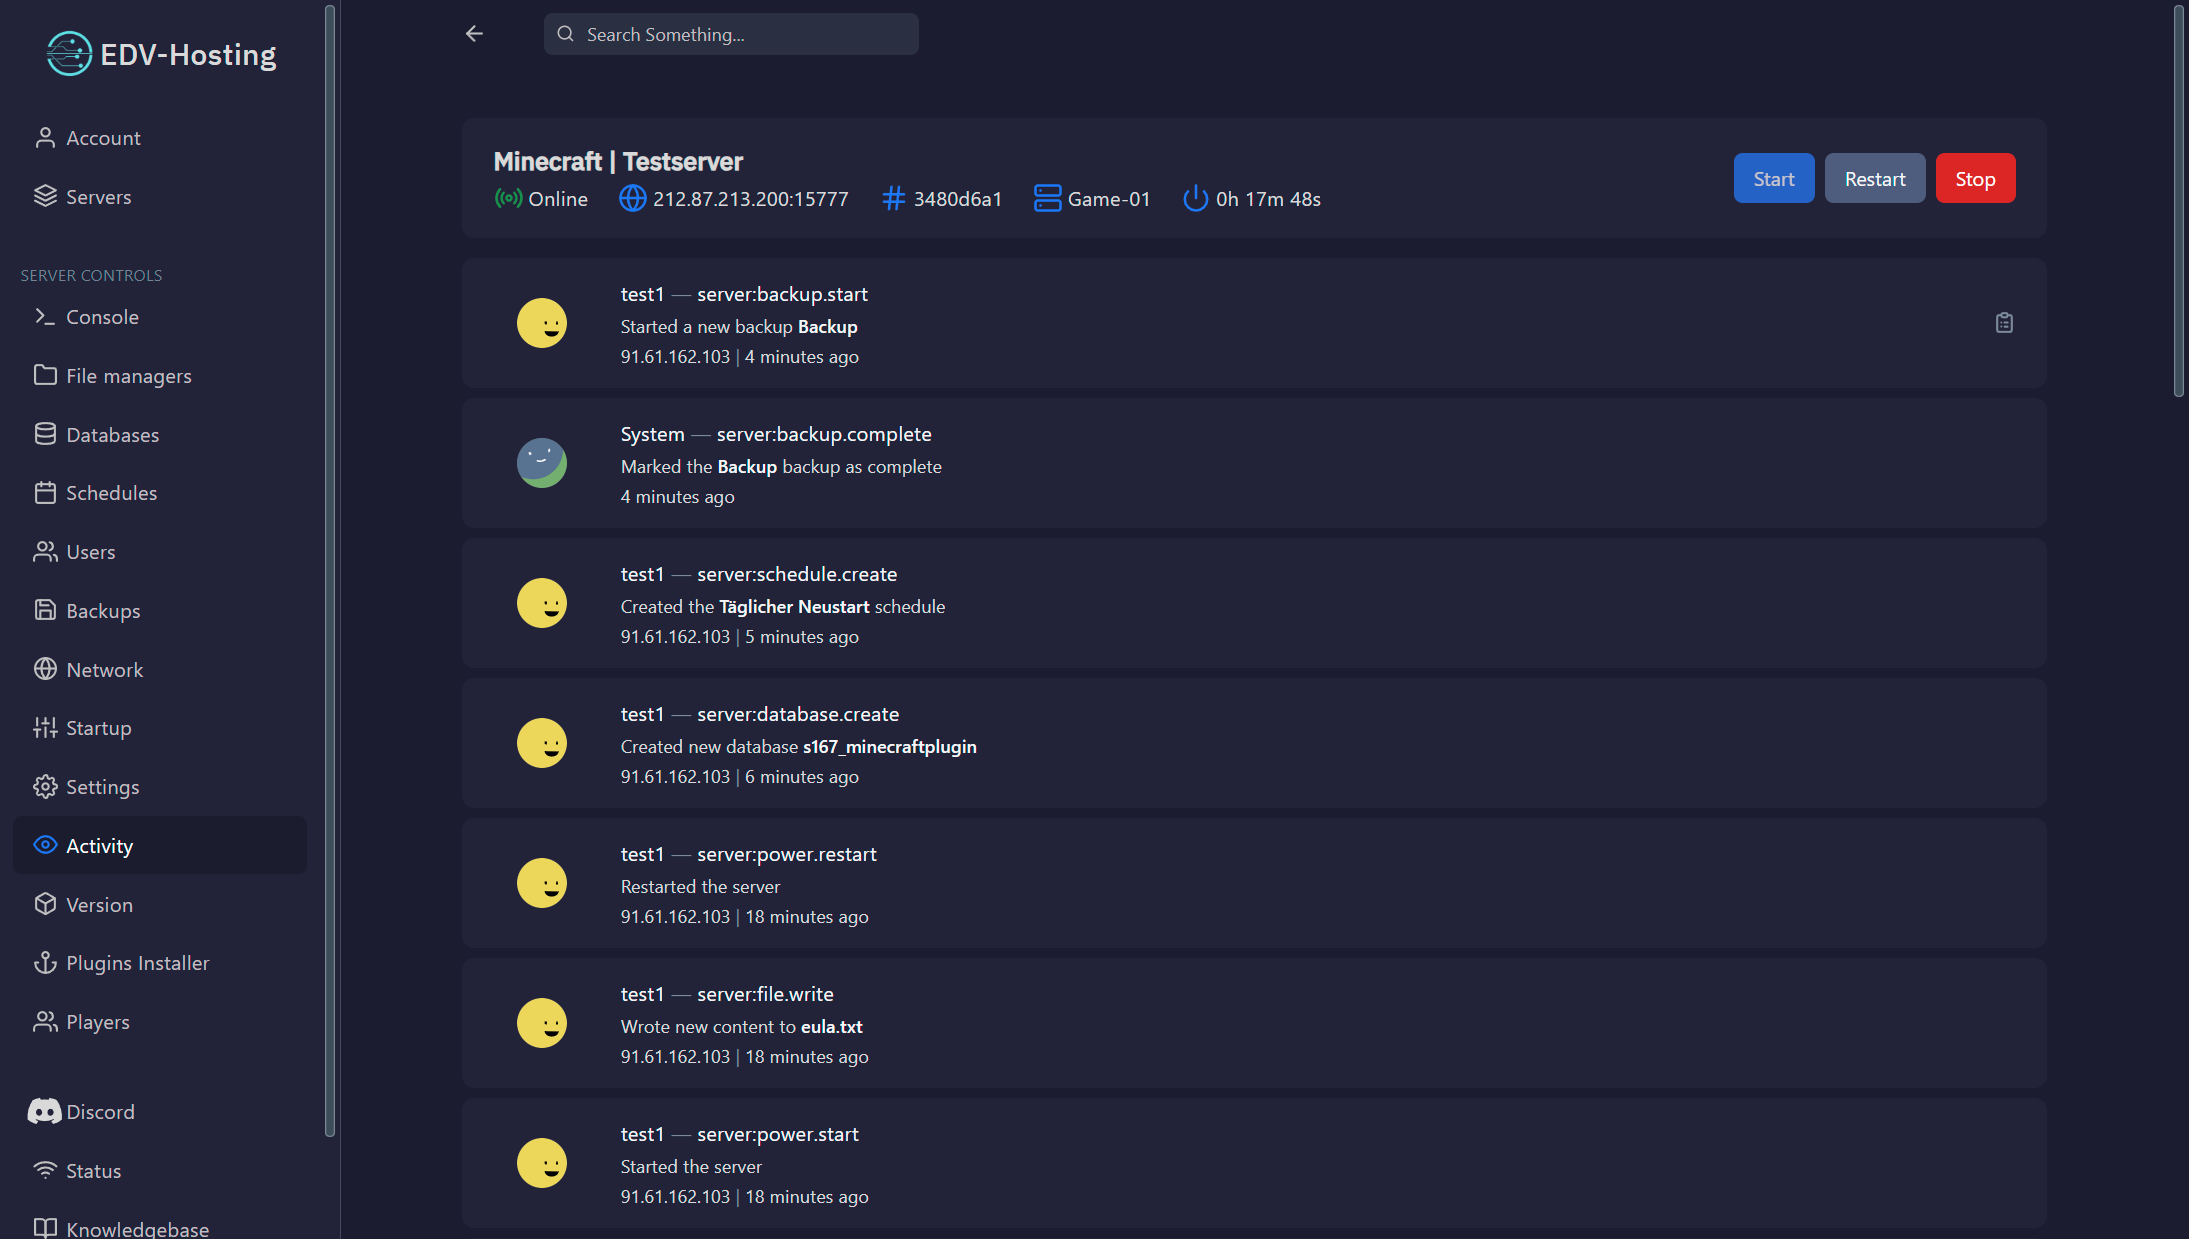Image resolution: width=2189 pixels, height=1239 pixels.
Task: Focus the Search Something field
Action: tap(731, 34)
